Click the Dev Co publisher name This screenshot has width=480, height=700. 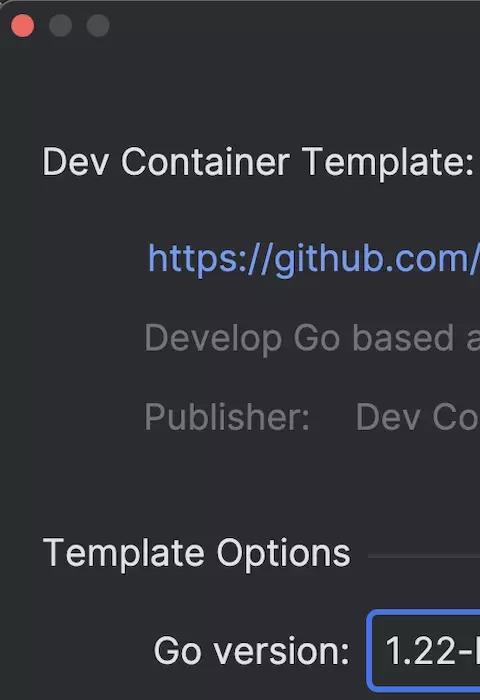point(417,417)
